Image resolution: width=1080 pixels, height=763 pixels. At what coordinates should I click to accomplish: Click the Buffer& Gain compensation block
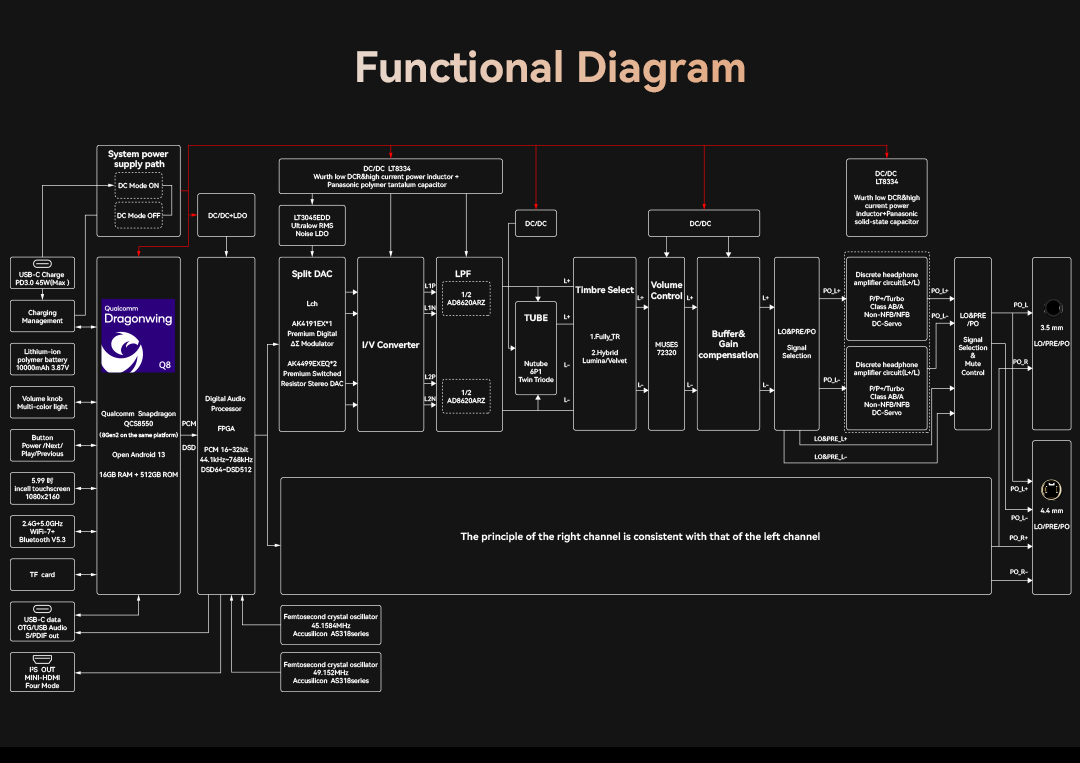coord(729,344)
